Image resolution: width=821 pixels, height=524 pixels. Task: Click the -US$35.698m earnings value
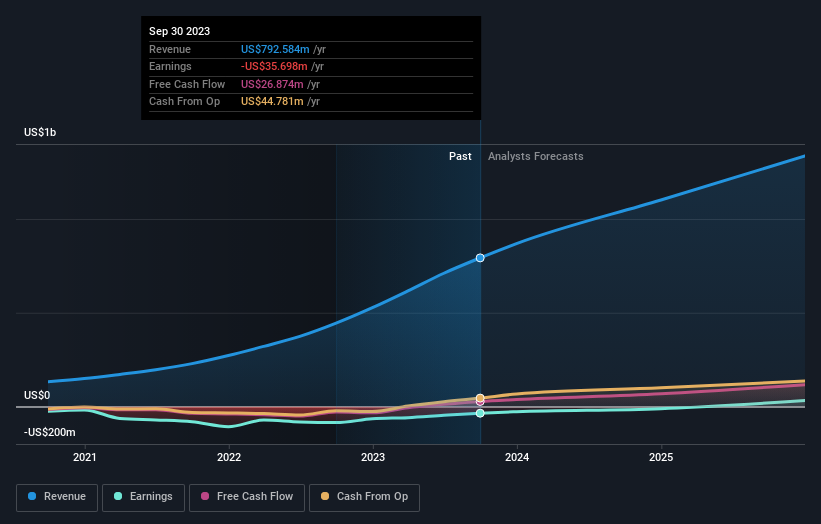274,66
